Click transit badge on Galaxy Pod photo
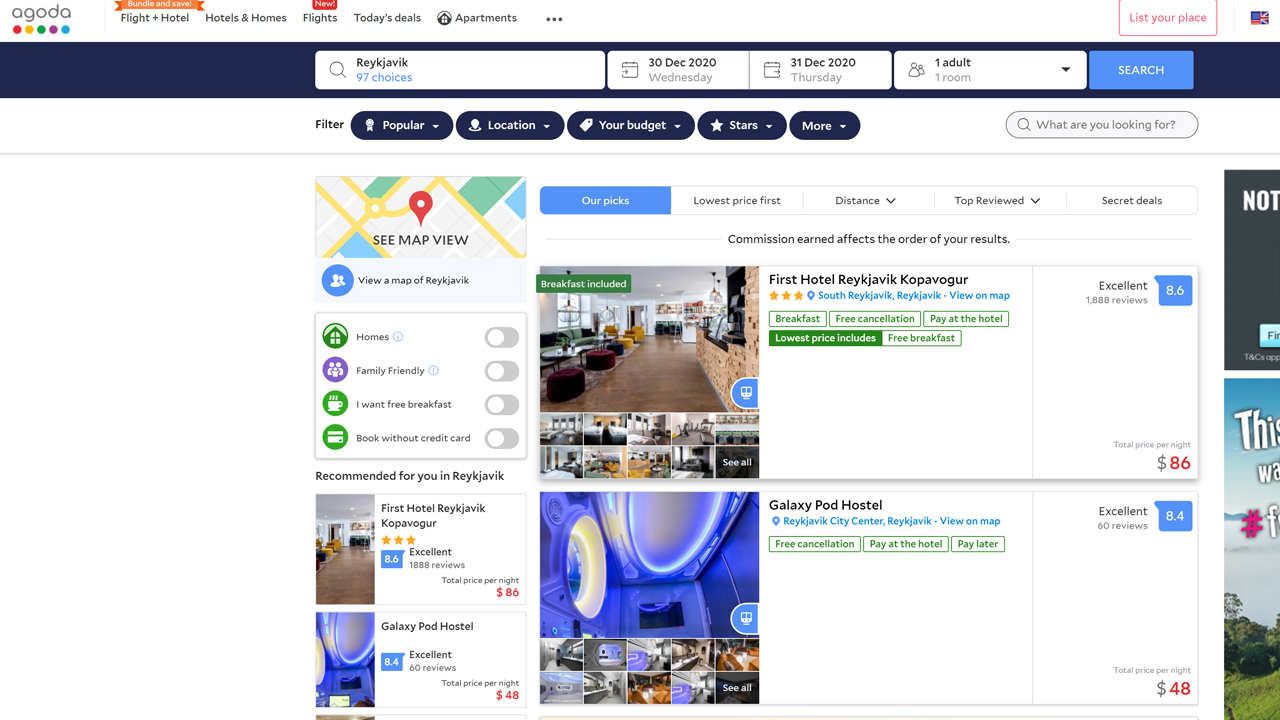Viewport: 1280px width, 720px height. [745, 619]
